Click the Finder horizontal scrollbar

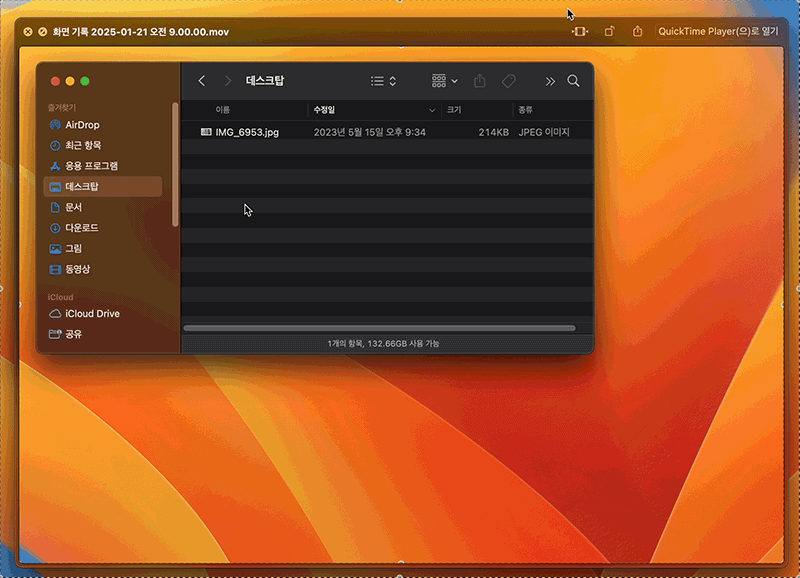point(380,328)
